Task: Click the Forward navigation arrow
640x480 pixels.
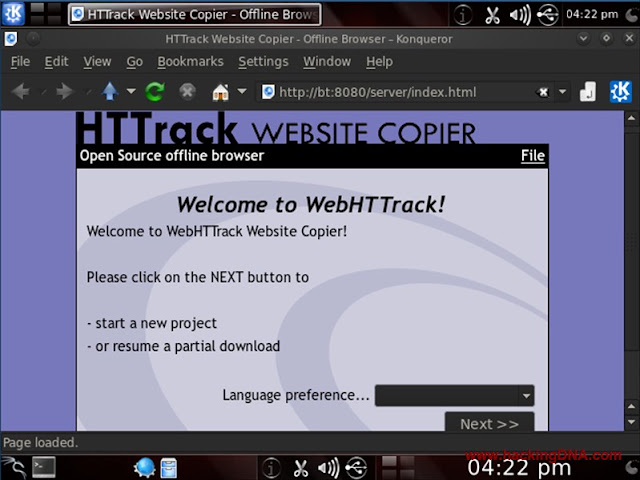Action: coord(64,91)
